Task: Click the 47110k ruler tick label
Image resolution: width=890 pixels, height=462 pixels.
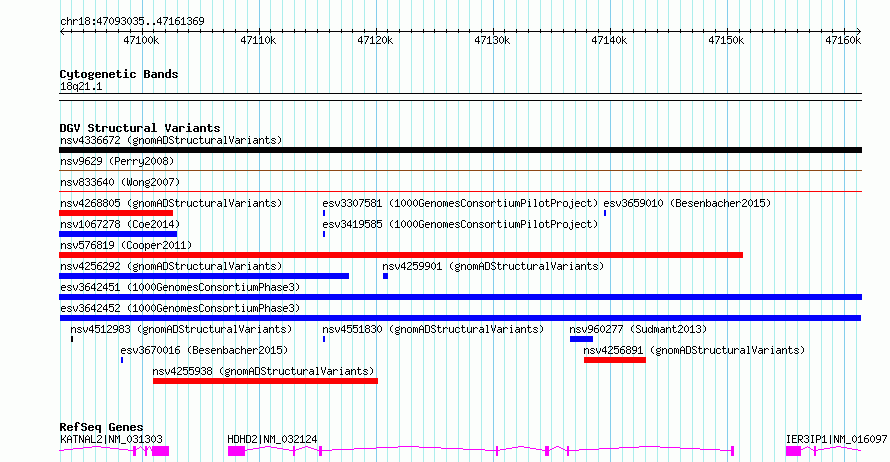Action: point(258,40)
